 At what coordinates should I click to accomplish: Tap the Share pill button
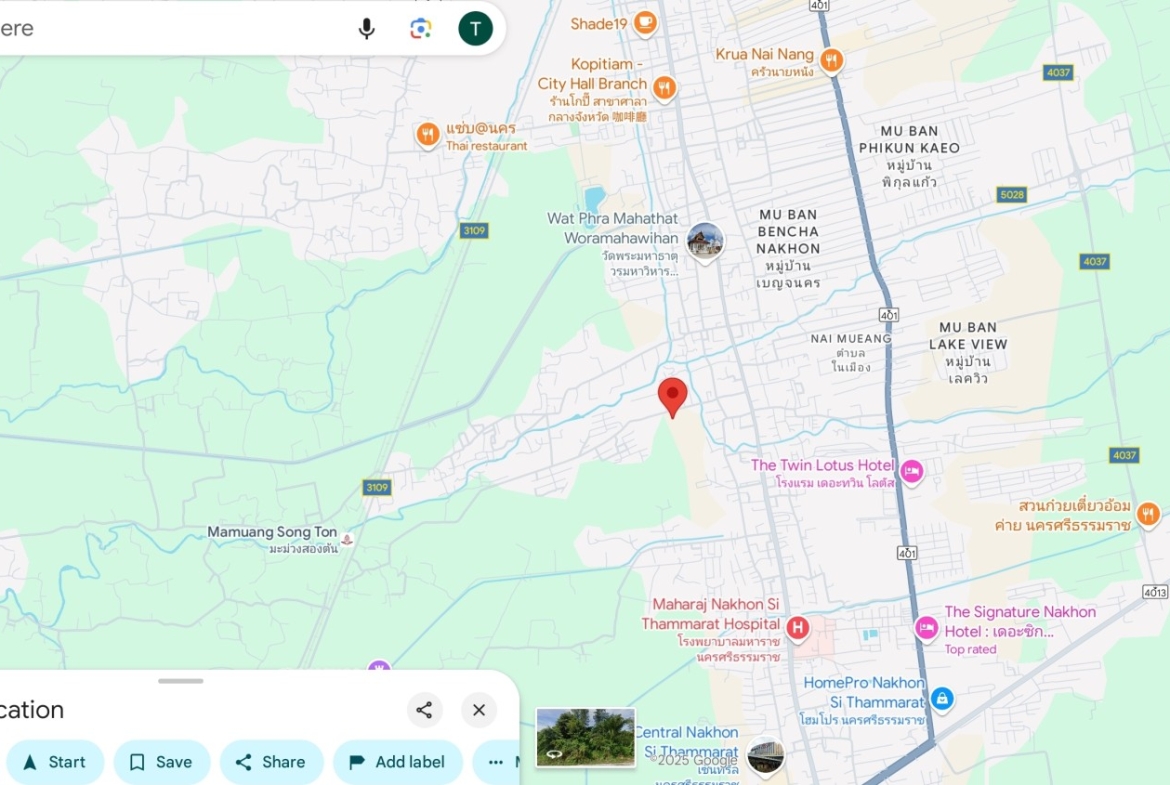coord(272,762)
